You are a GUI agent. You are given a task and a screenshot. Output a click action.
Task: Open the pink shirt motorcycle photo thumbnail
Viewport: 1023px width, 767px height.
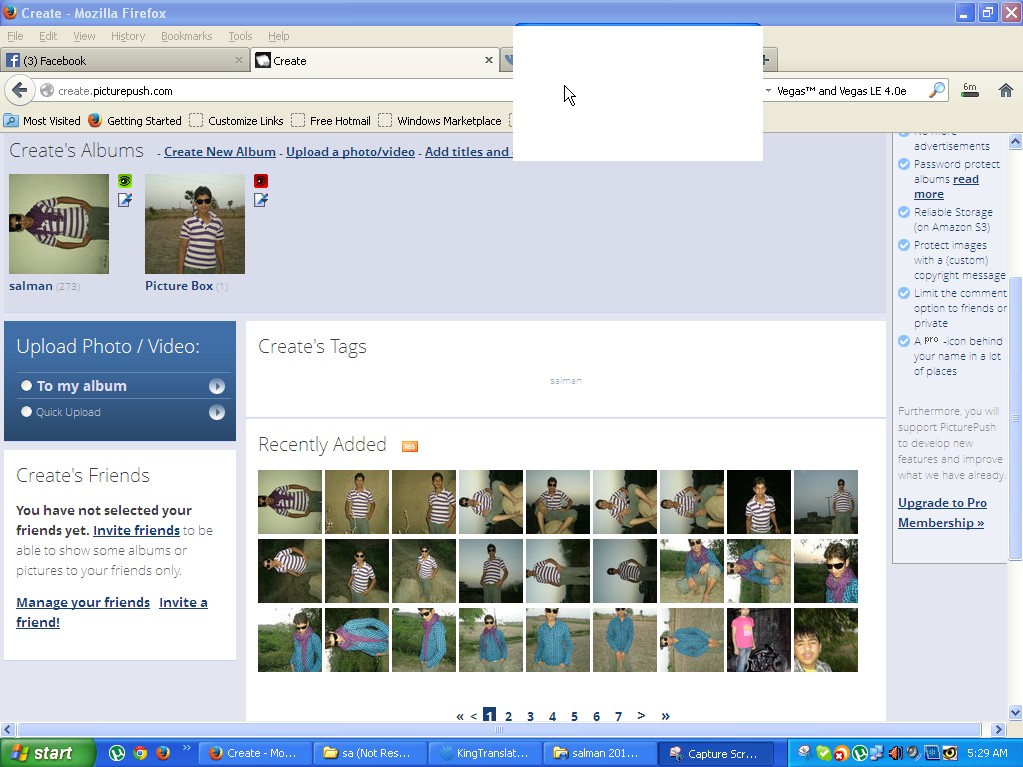pos(759,640)
